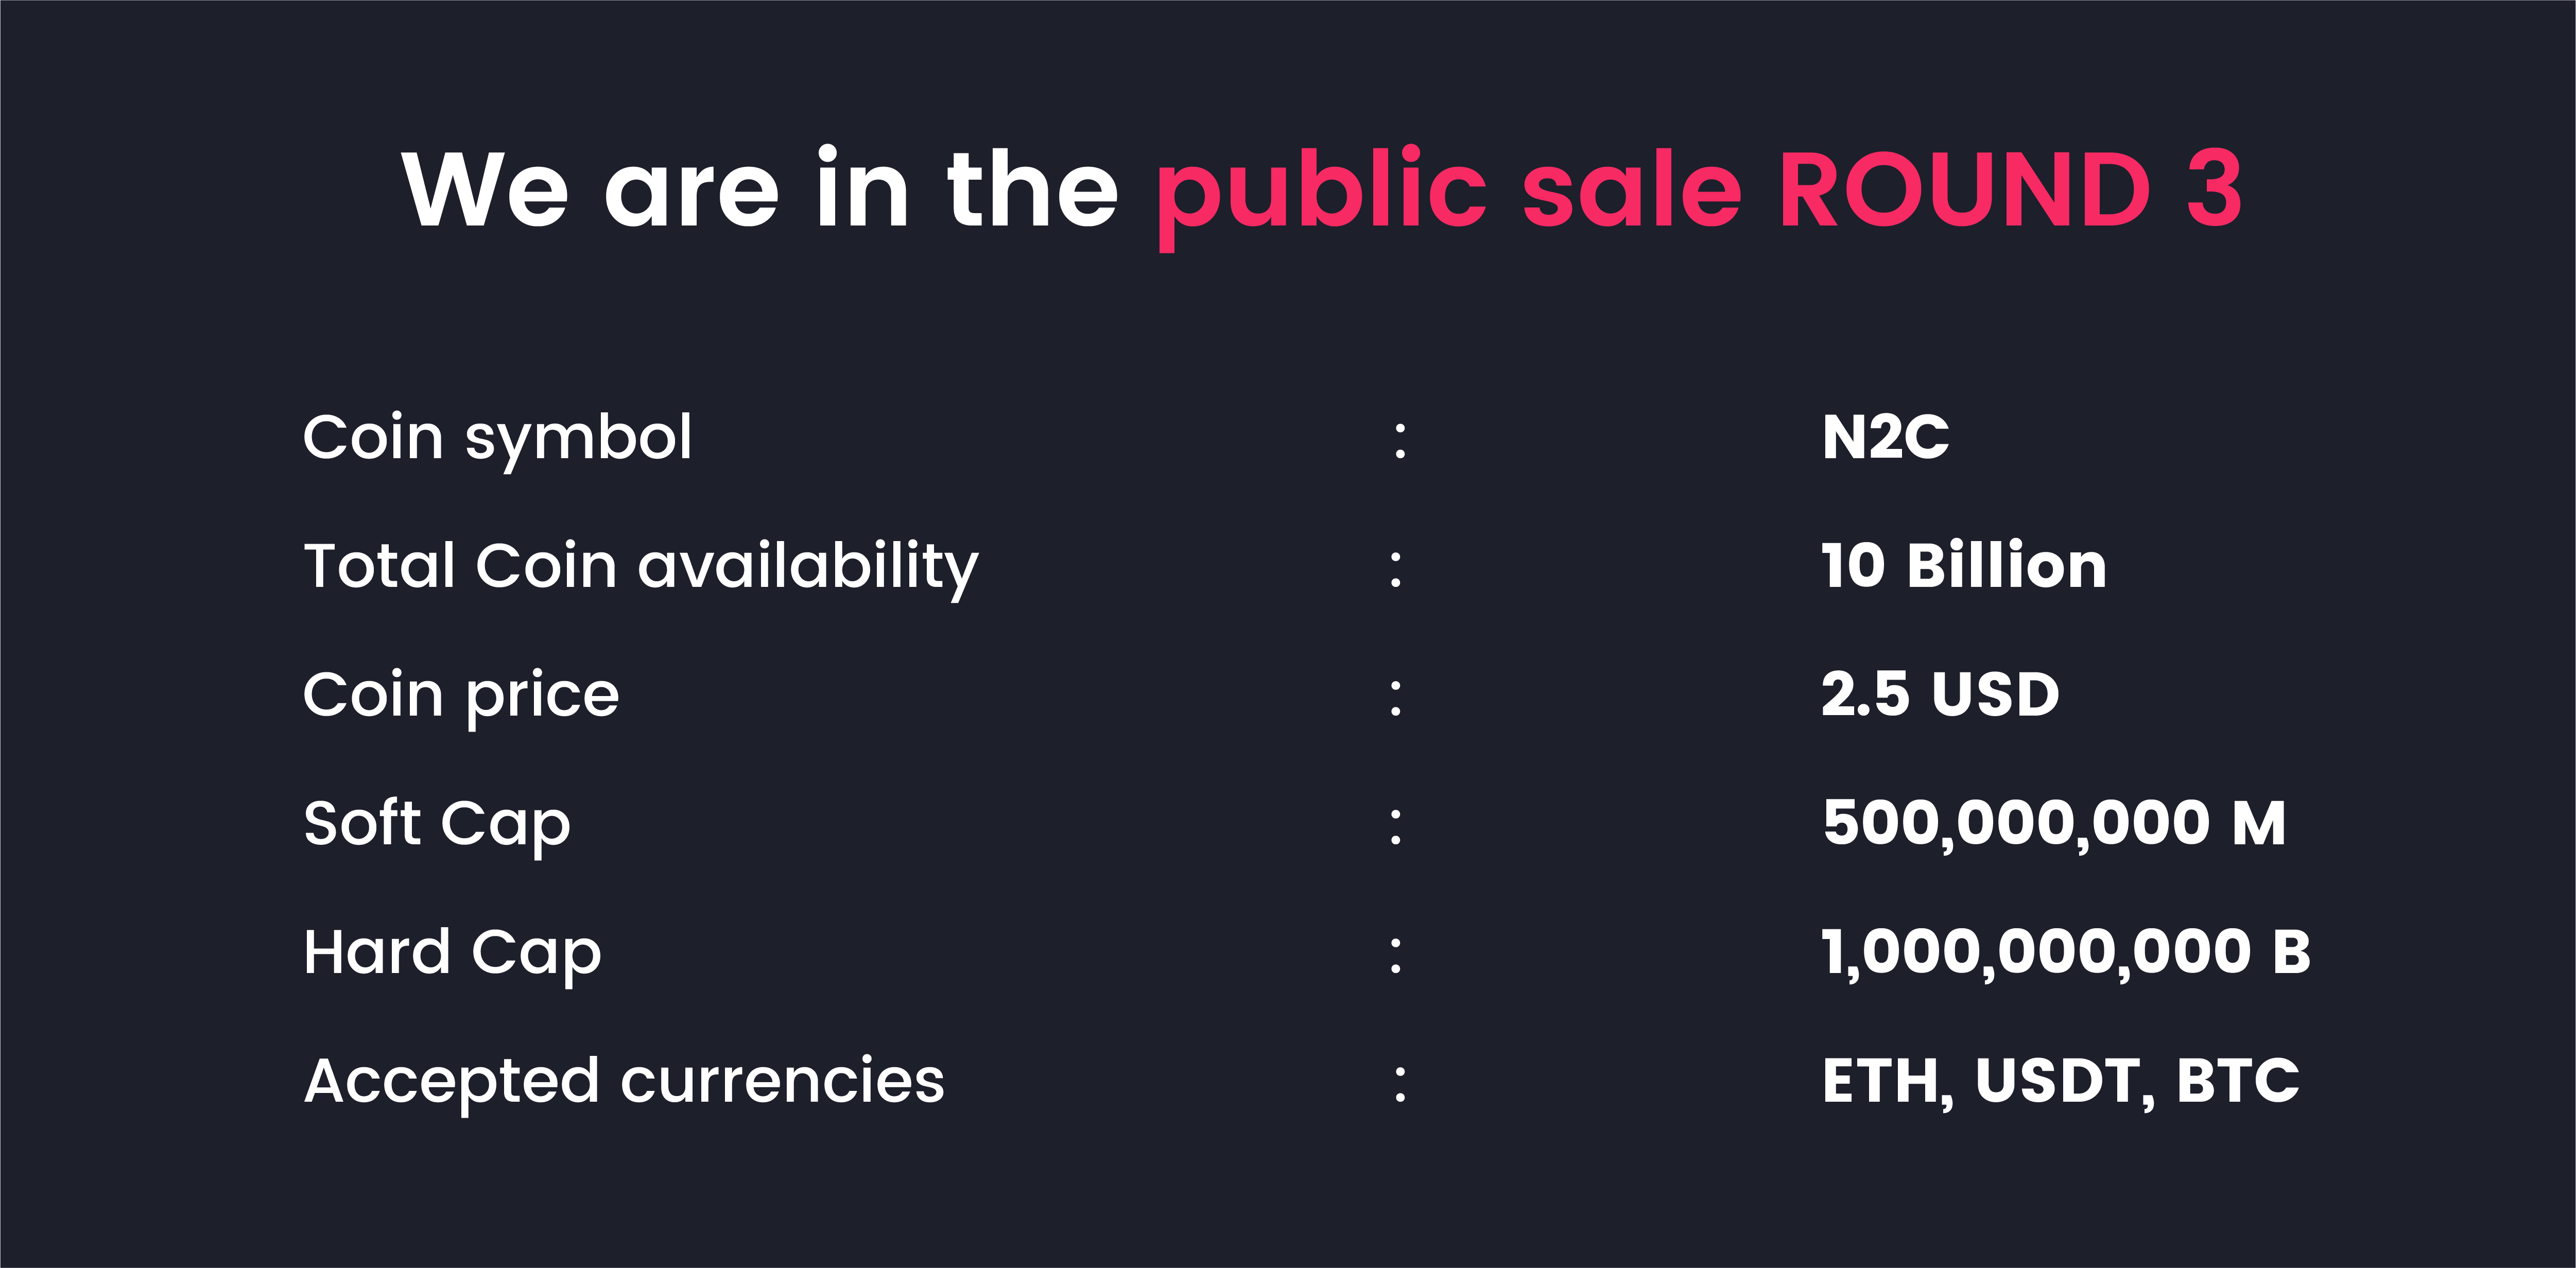Click the 'Accepted currencies' label

pos(624,1083)
